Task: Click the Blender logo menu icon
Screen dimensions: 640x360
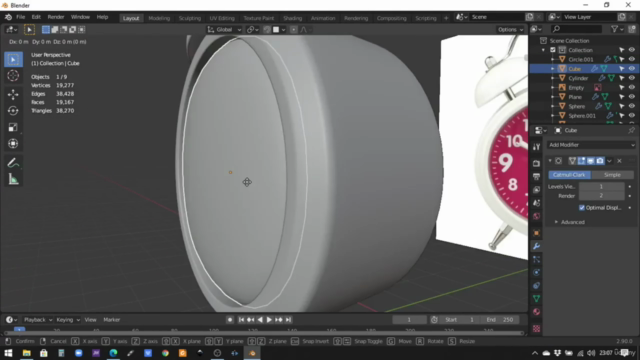Action: 8,17
